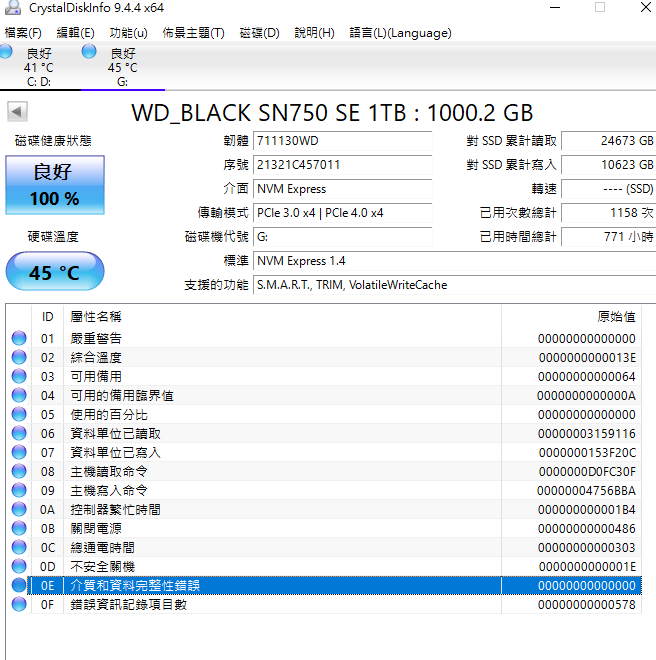Click status orb for attribute 05 使用的百分比
Image resolution: width=656 pixels, height=660 pixels.
tap(19, 415)
